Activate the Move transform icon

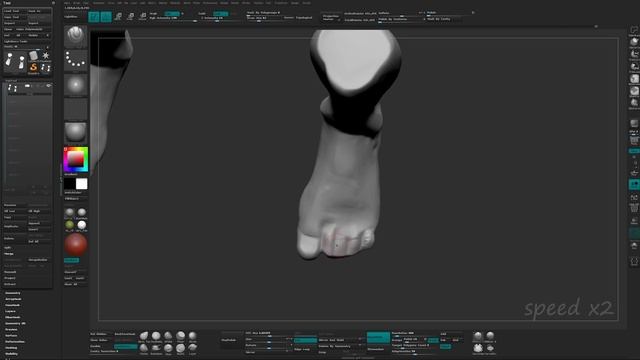(x=118, y=17)
